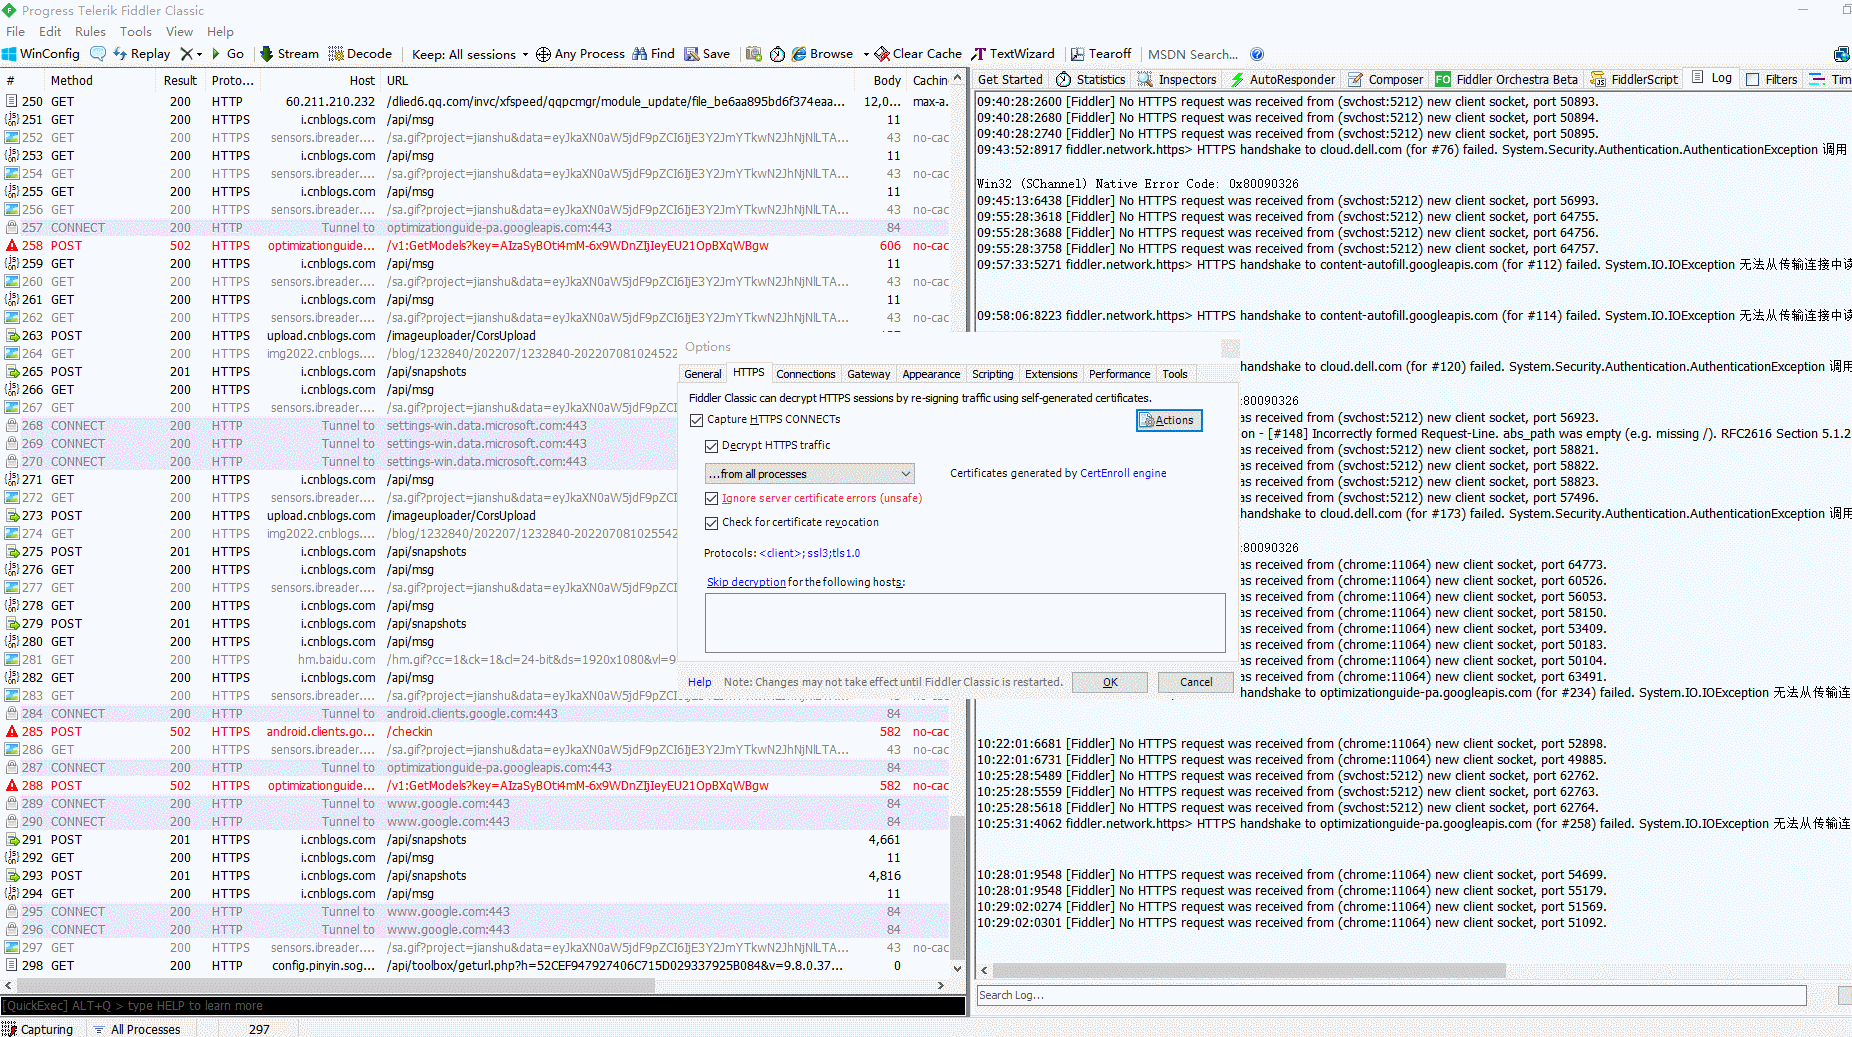Screen dimensions: 1852x1037
Task: Open the AutoResponder tab
Action: (1282, 79)
